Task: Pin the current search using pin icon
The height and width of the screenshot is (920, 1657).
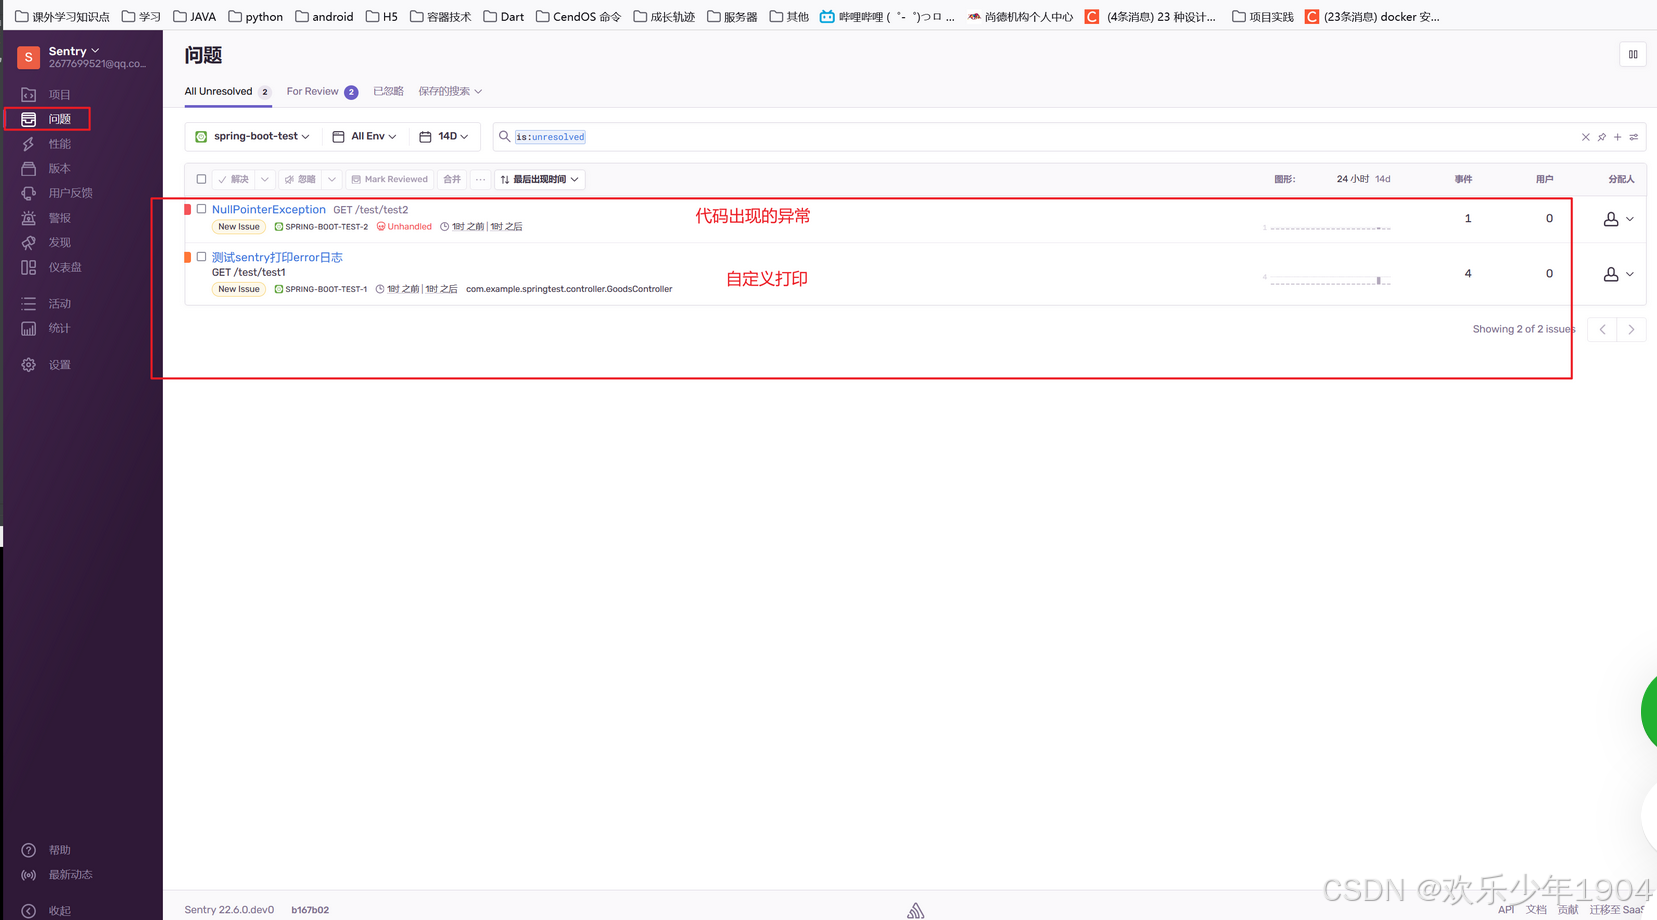Action: [x=1601, y=137]
